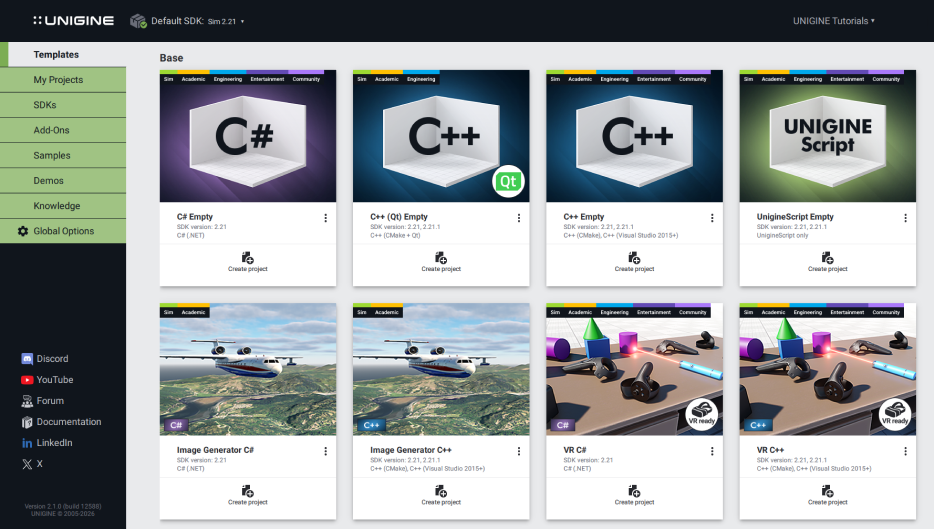Viewport: 934px width, 529px height.
Task: Open the UNIGINE Tutorials dropdown
Action: [x=833, y=21]
